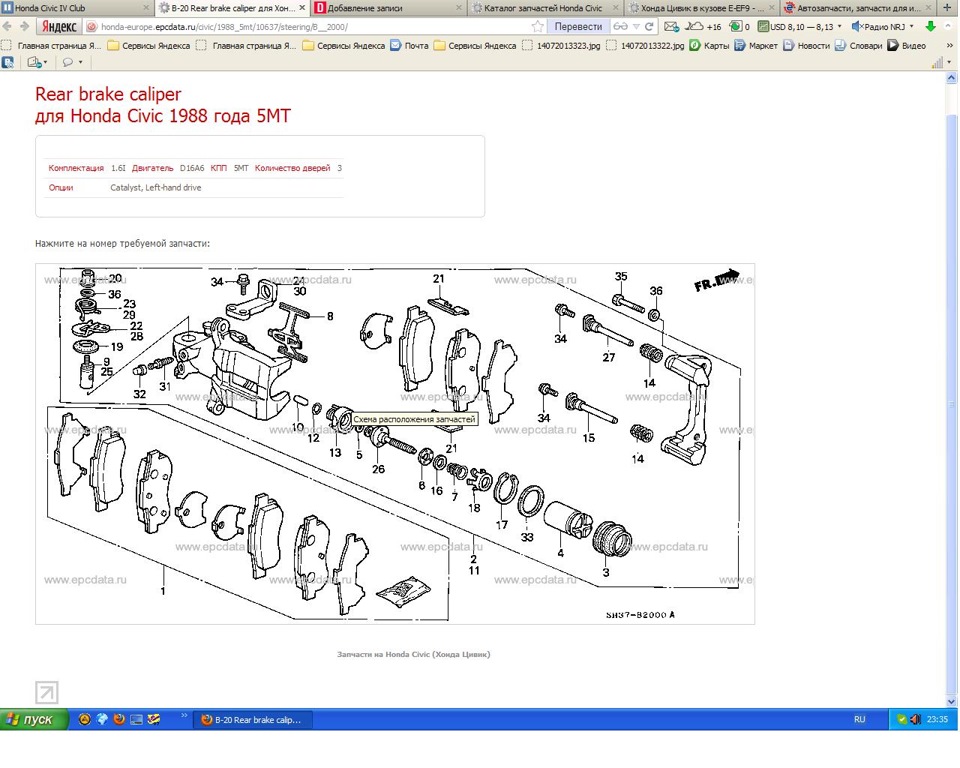960x768 pixels.
Task: Switch the RU language indicator
Action: [860, 720]
